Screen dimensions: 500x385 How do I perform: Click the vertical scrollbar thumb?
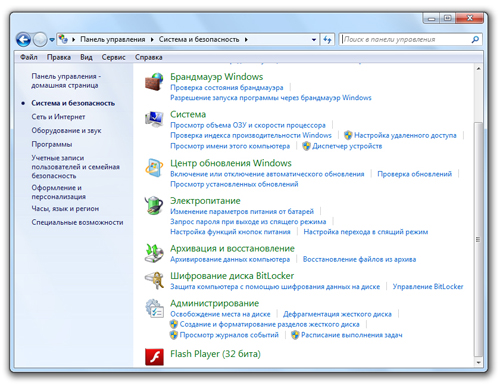(478, 239)
